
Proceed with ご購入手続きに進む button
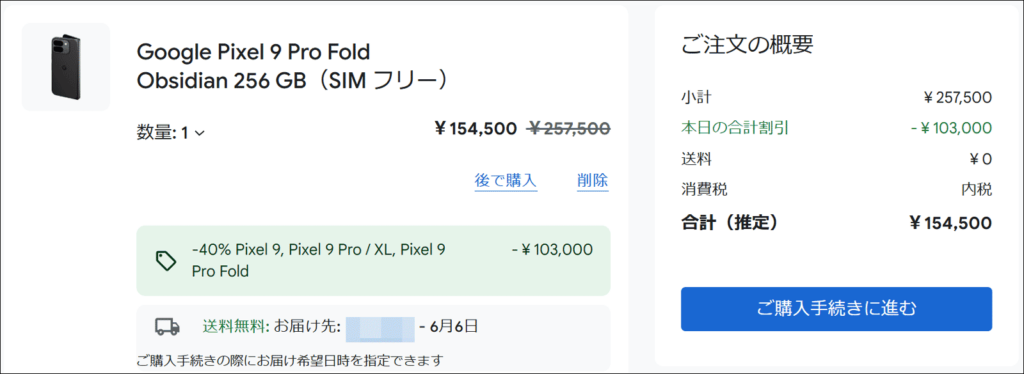[x=837, y=309]
